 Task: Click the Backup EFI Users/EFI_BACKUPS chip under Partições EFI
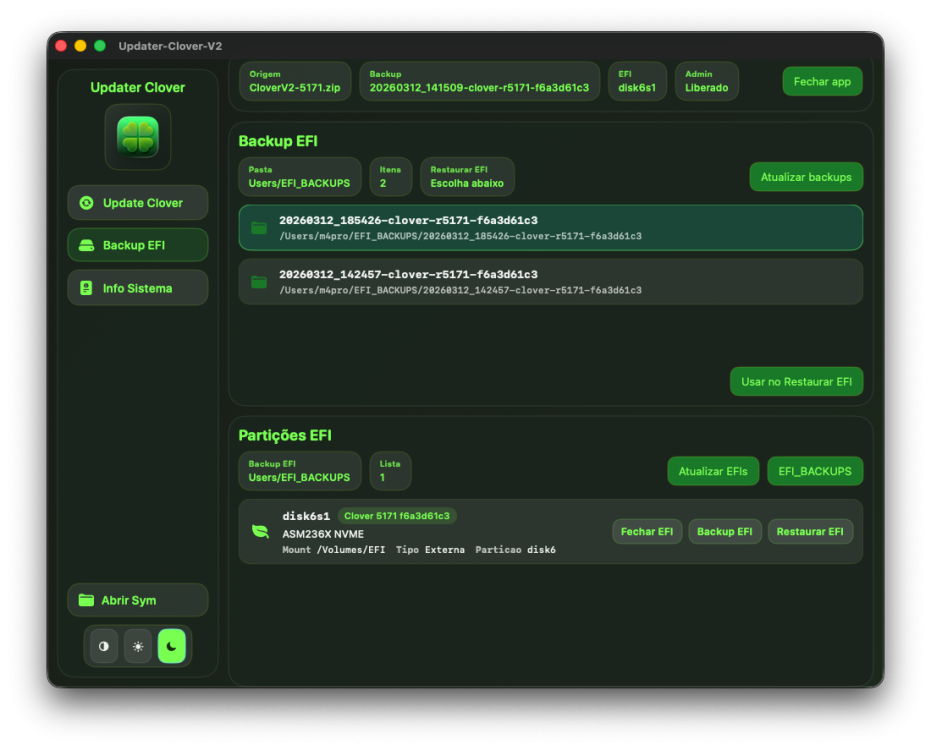coord(300,471)
